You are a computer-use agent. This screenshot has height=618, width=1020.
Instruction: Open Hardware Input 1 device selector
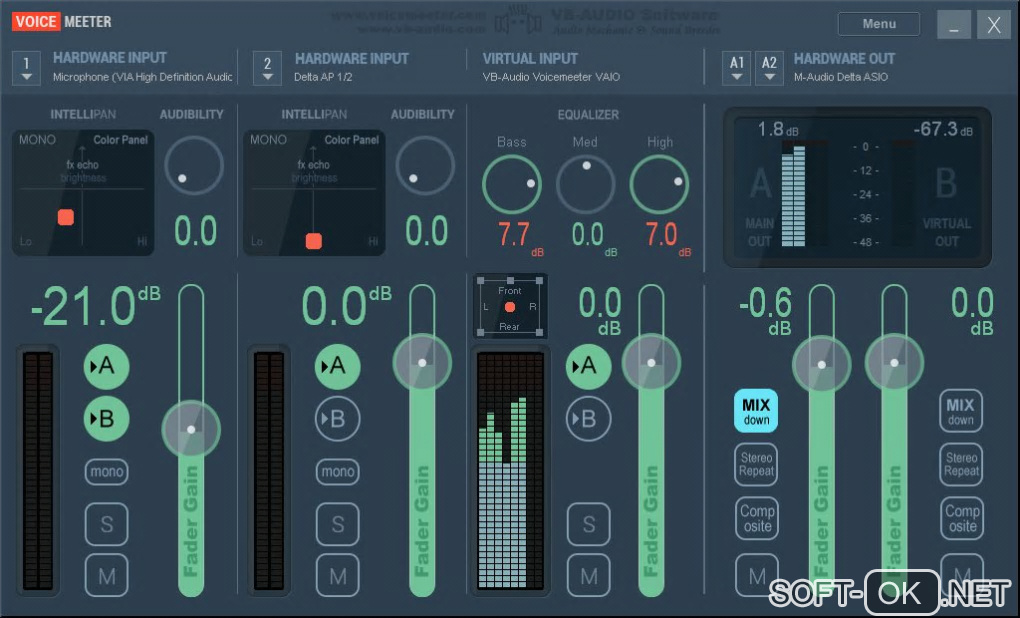point(26,68)
